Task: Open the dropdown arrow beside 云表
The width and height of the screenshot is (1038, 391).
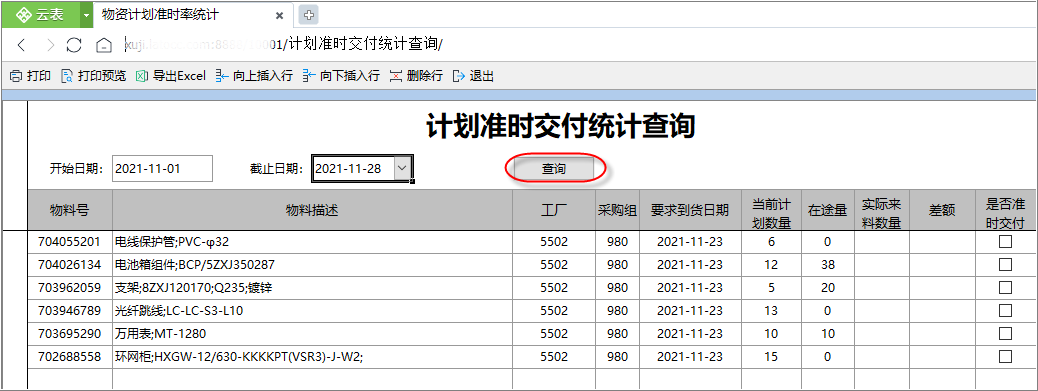Action: (x=86, y=15)
